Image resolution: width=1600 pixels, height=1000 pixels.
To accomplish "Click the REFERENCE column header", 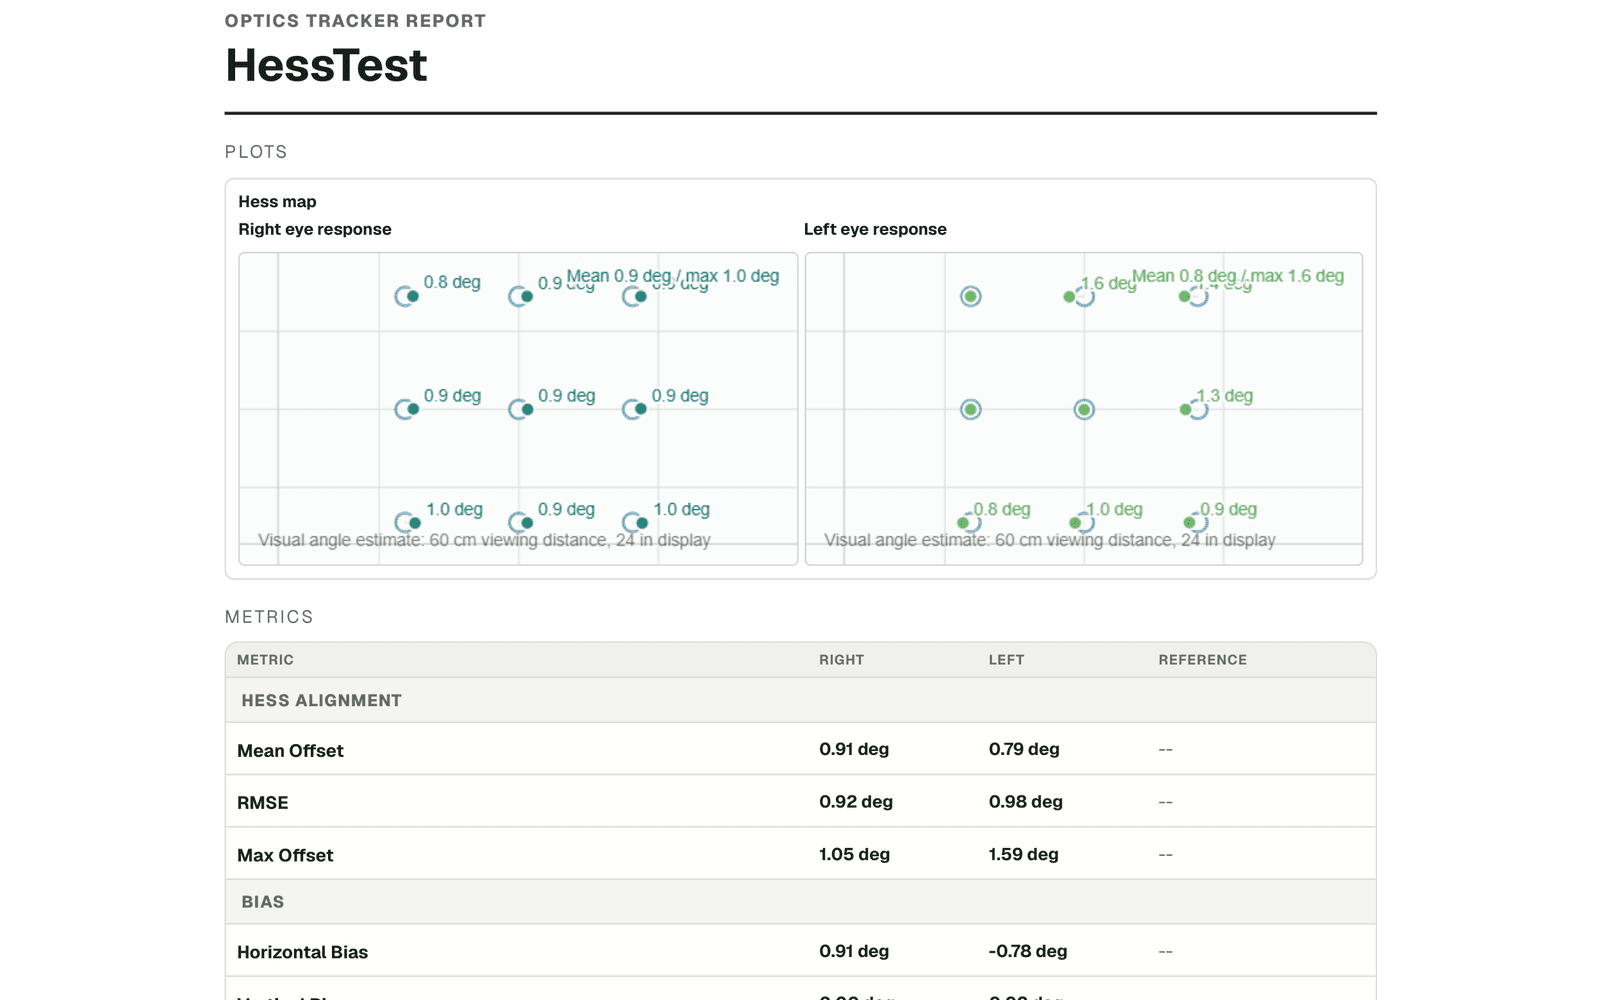I will click(1202, 660).
